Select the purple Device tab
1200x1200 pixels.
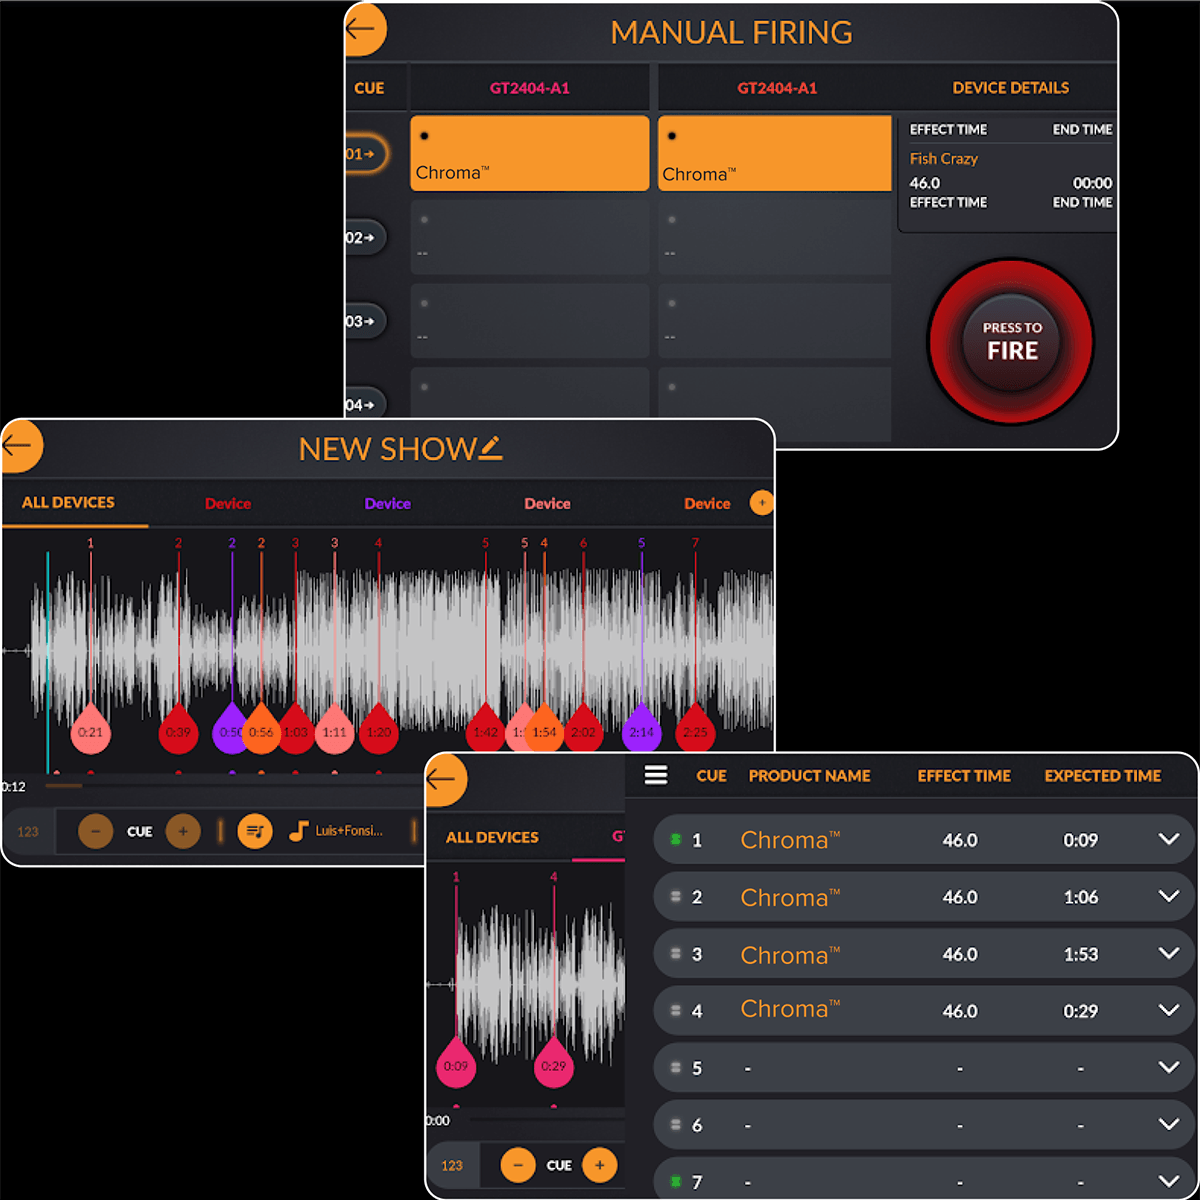(388, 504)
